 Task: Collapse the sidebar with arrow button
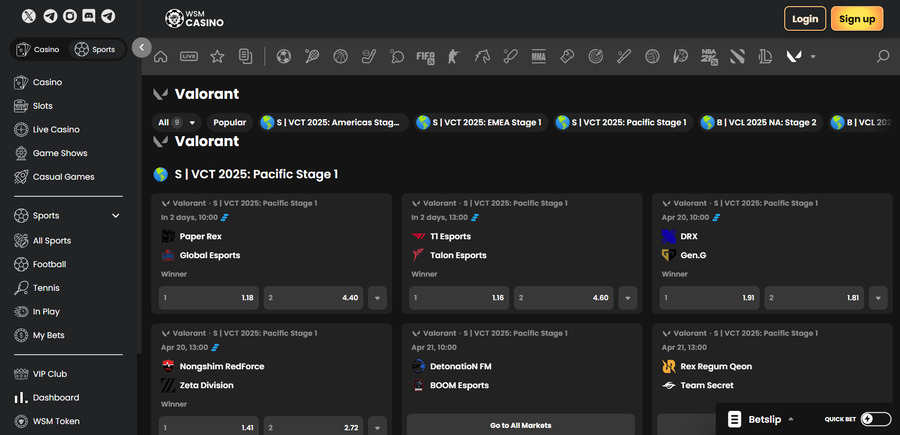point(141,48)
